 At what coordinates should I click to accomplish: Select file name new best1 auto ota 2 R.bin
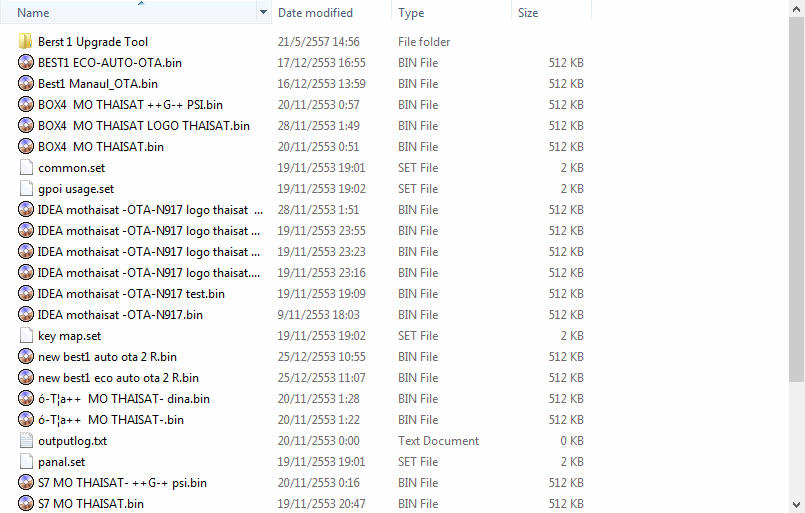[x=107, y=357]
